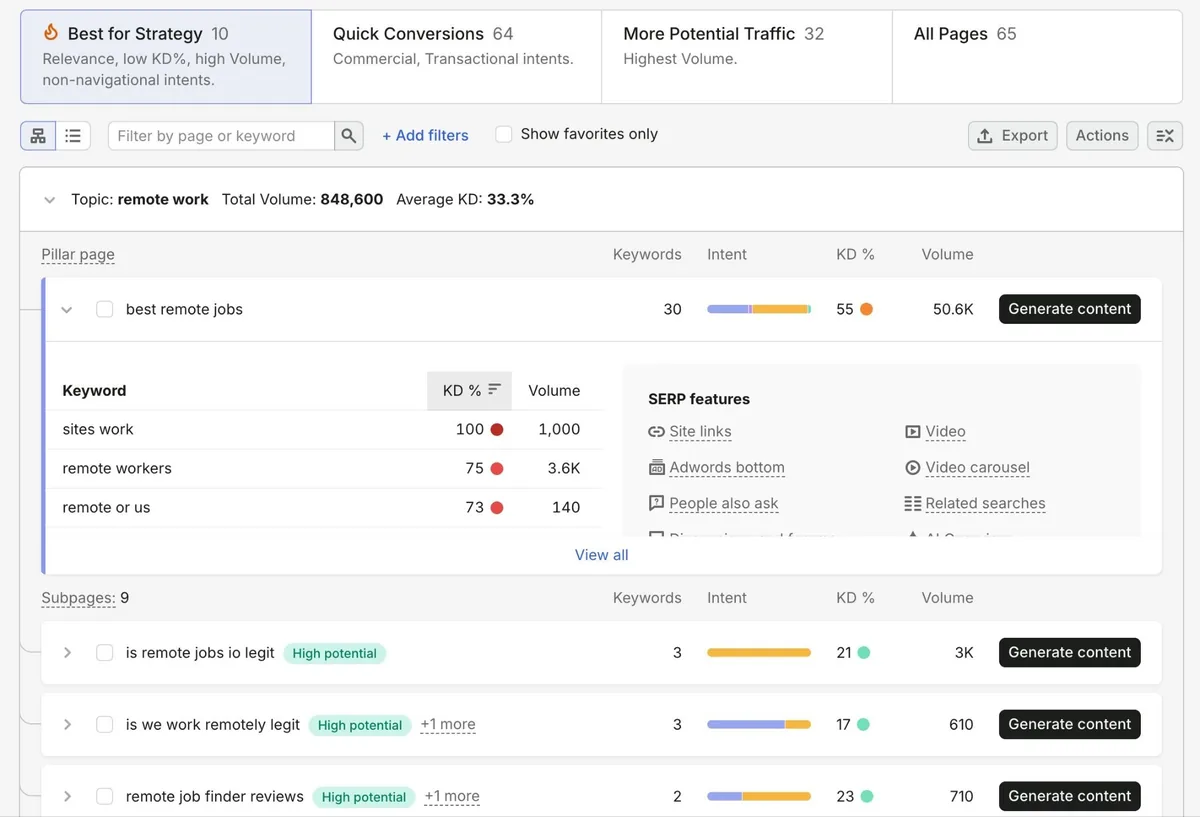Click red KD dot for sites work
The width and height of the screenshot is (1200, 817).
496,429
